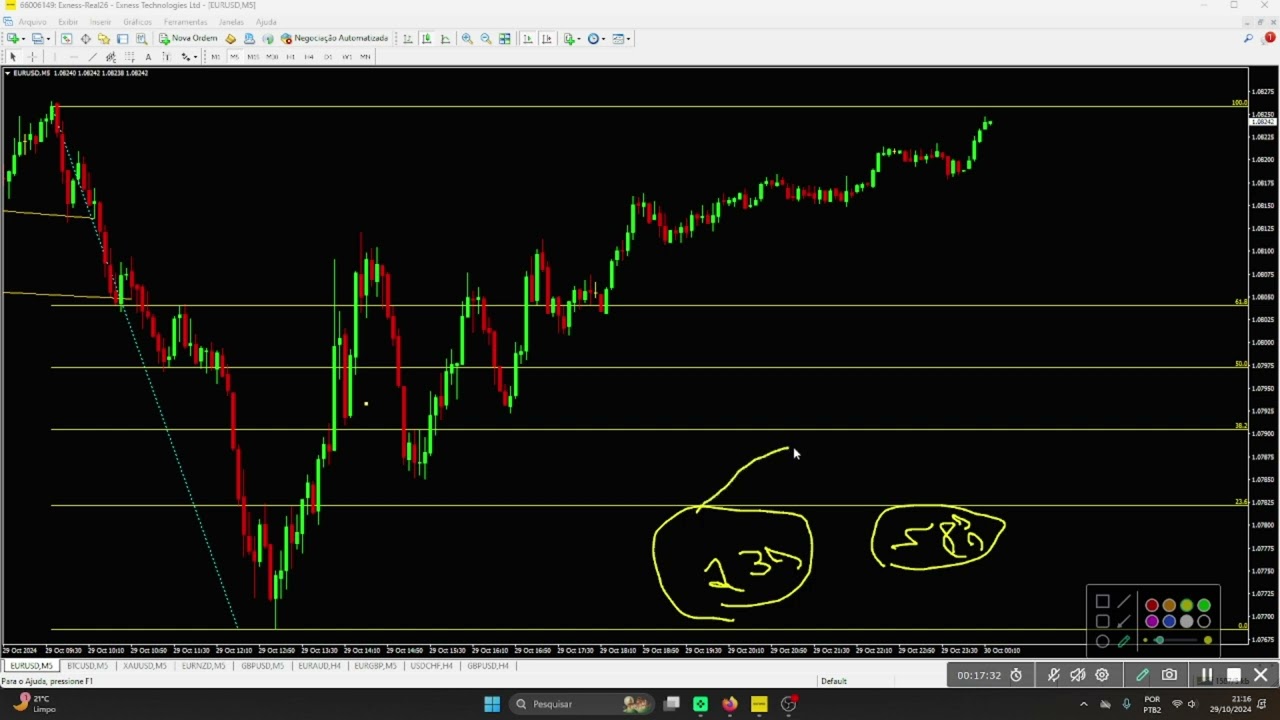This screenshot has width=1280, height=720.
Task: Switch chart to M15 timeframe
Action: (254, 56)
